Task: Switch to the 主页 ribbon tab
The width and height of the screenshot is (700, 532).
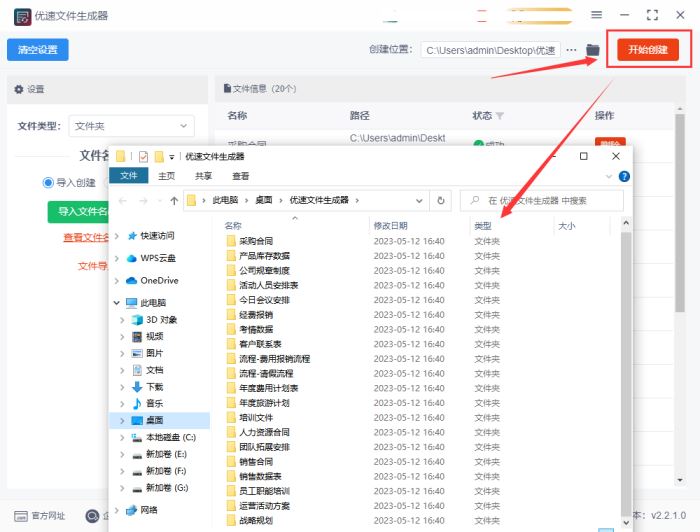Action: 167,176
